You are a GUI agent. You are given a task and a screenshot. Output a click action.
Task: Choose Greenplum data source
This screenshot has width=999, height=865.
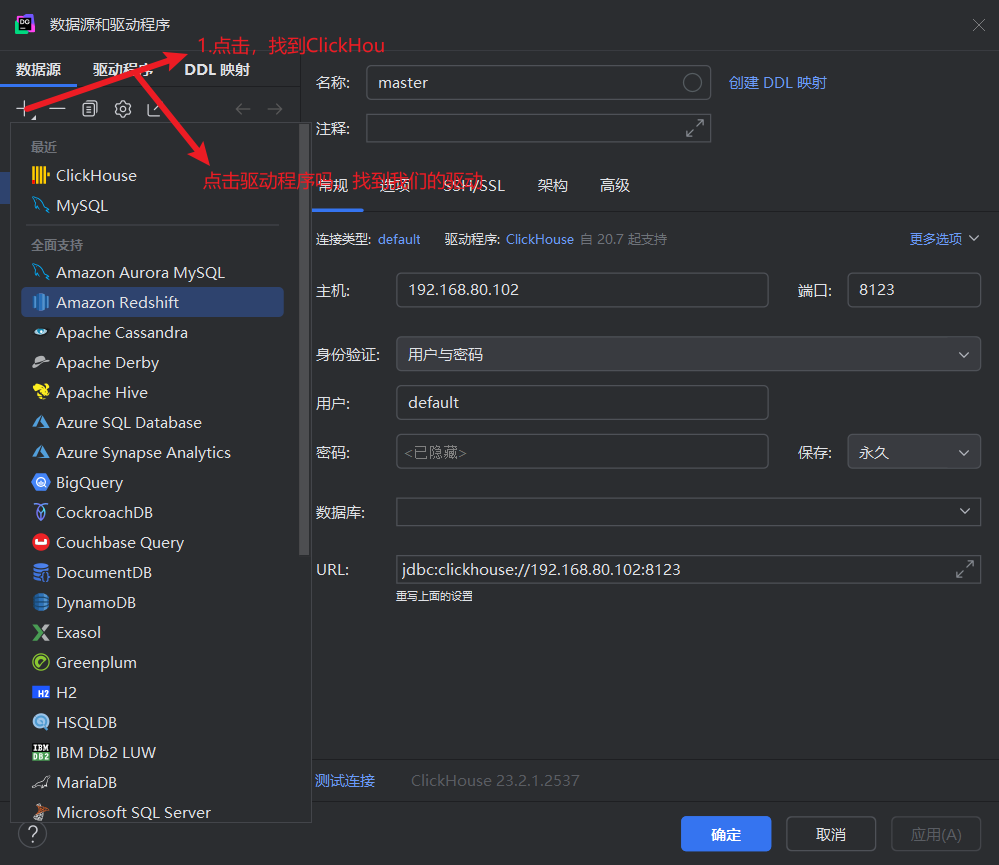point(152,662)
